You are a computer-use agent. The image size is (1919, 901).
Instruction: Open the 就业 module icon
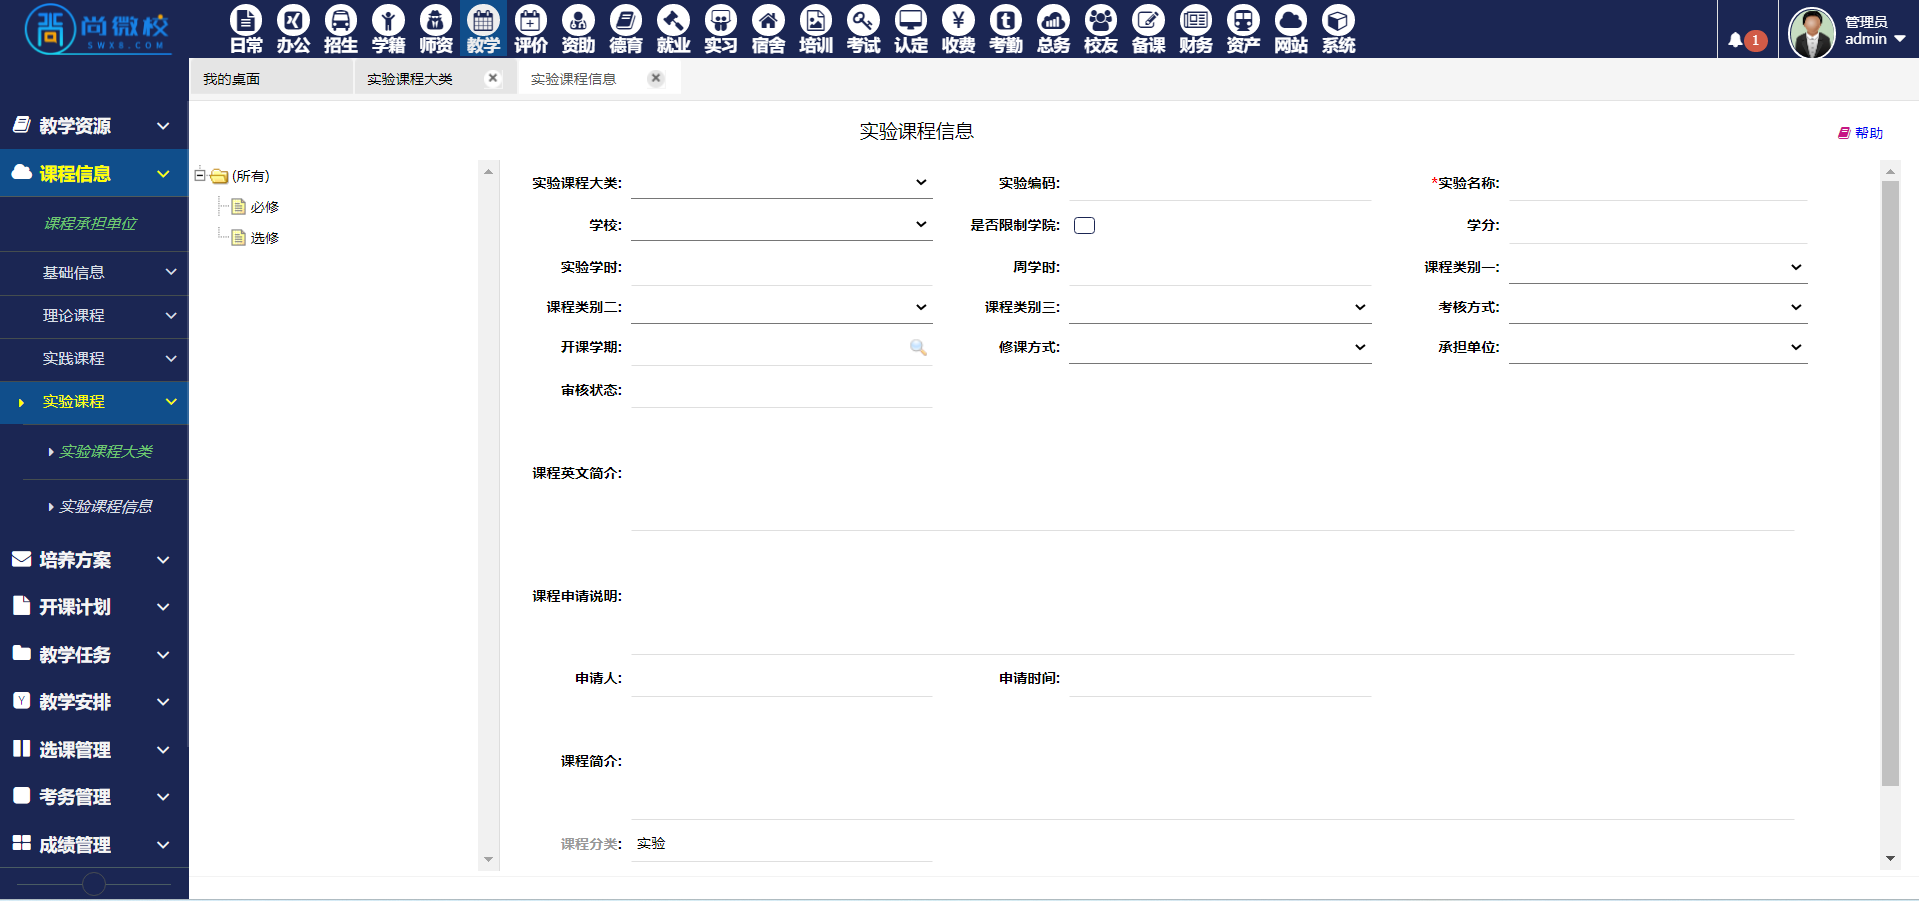(673, 29)
